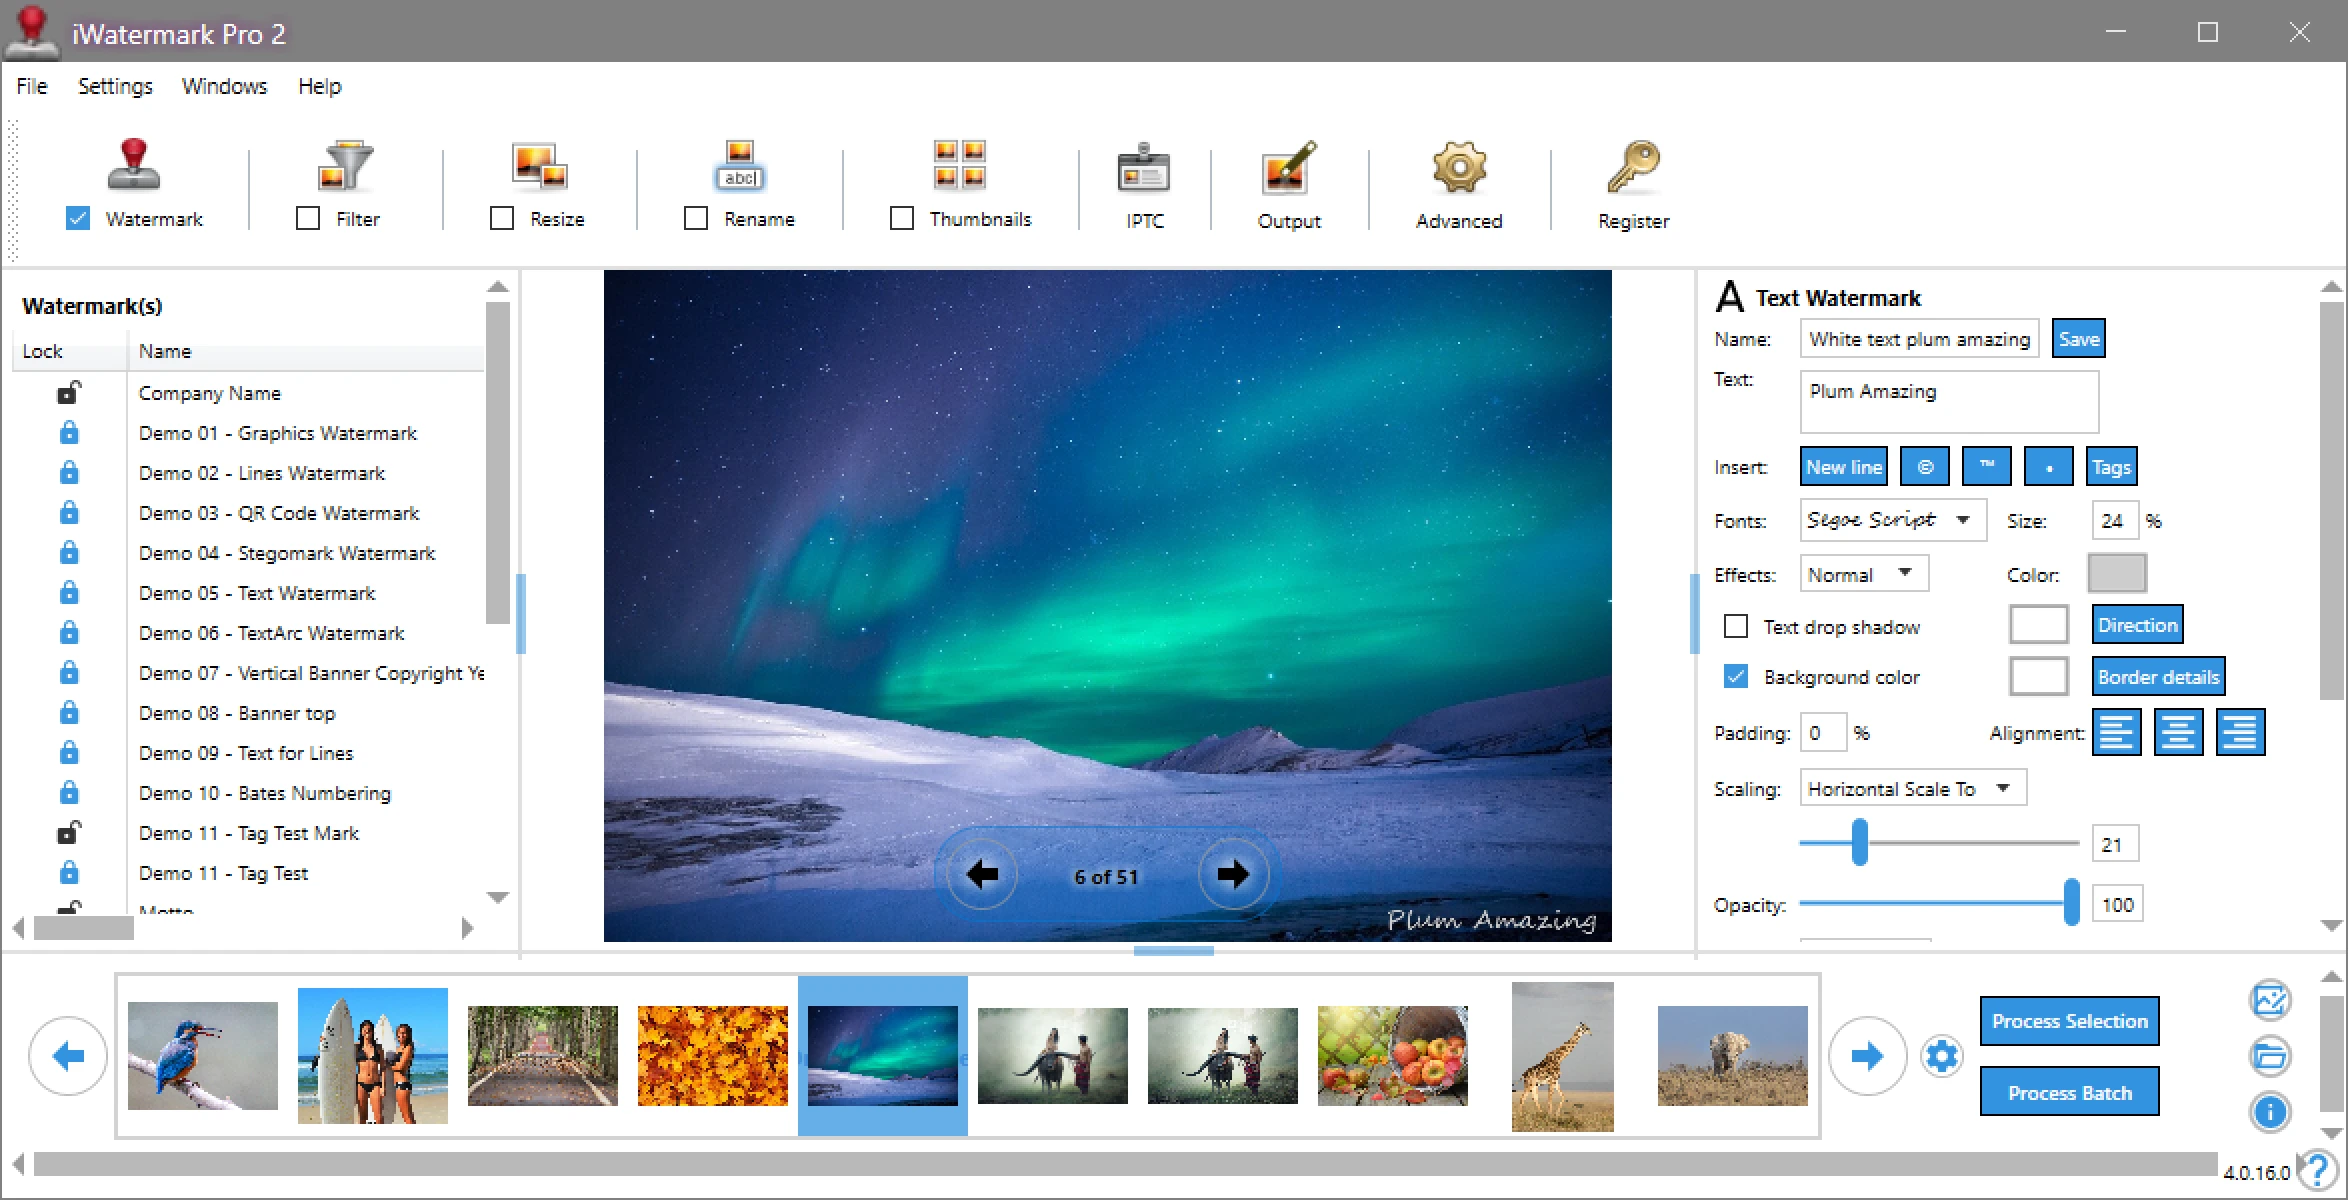
Task: Click the Direction button
Action: click(2137, 625)
